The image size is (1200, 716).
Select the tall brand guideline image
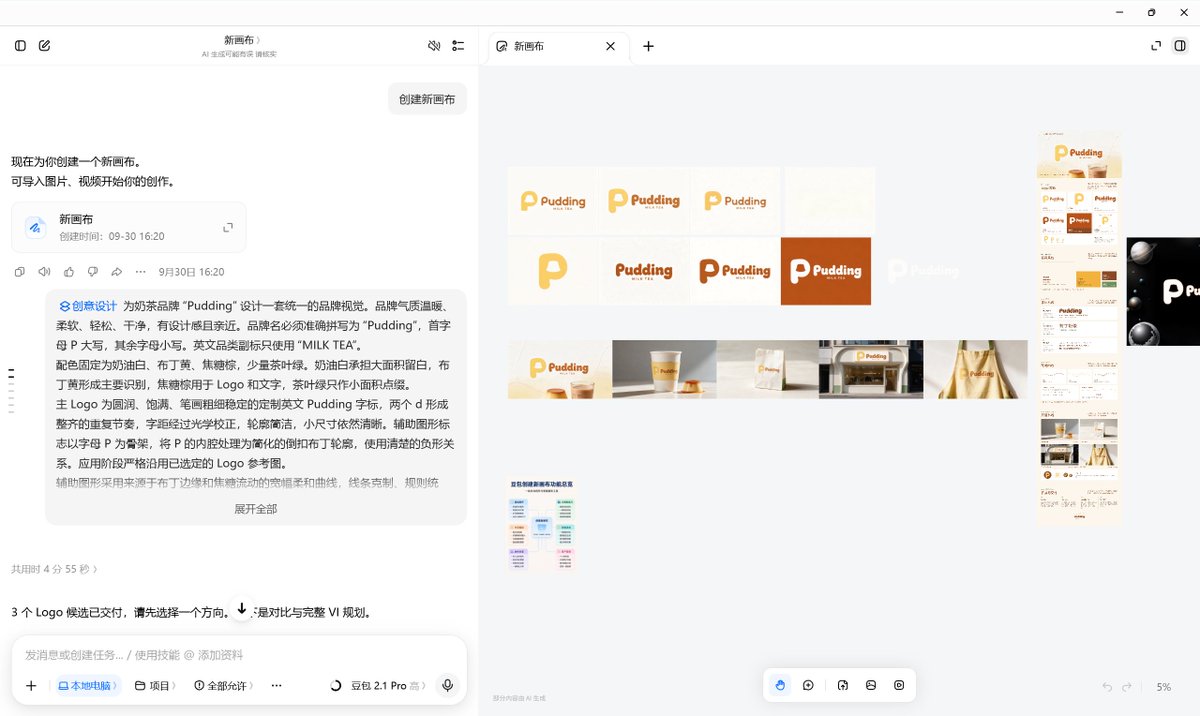pyautogui.click(x=1079, y=328)
